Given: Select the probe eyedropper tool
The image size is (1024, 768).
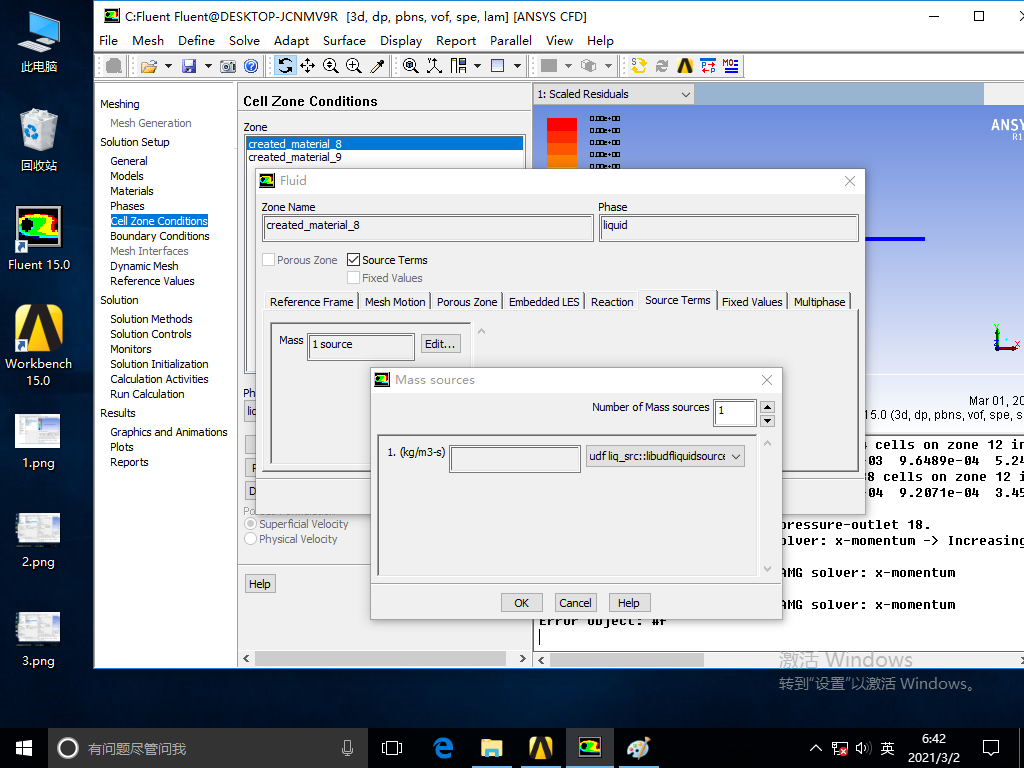Looking at the screenshot, I should (377, 66).
